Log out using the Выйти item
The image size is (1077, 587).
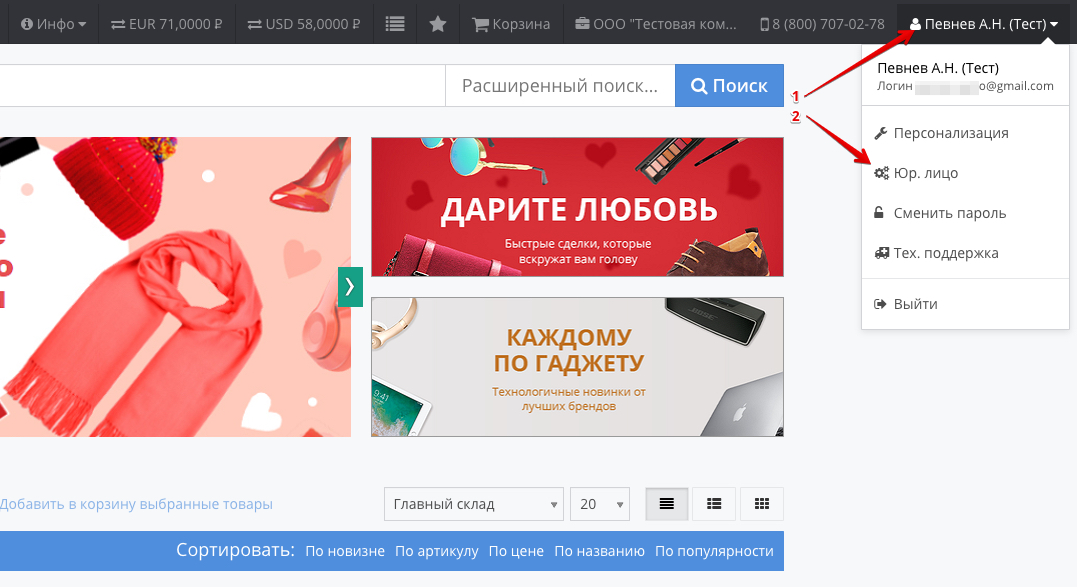click(915, 304)
